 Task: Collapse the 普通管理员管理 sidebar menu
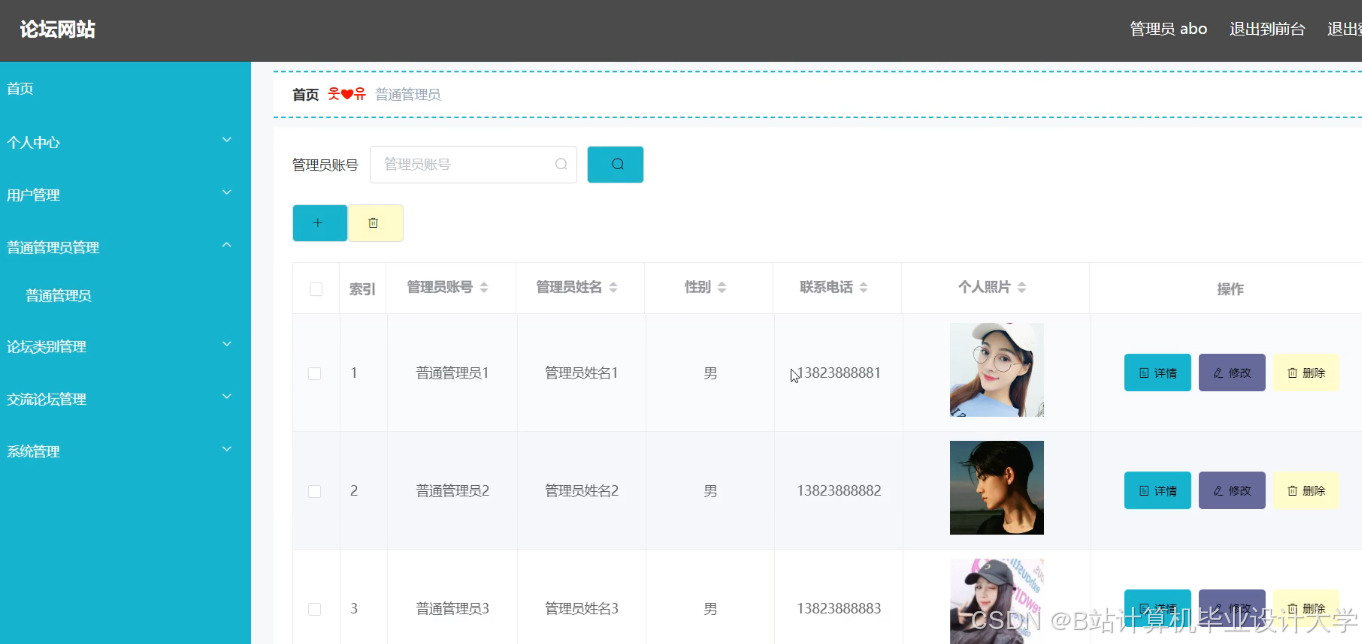125,246
